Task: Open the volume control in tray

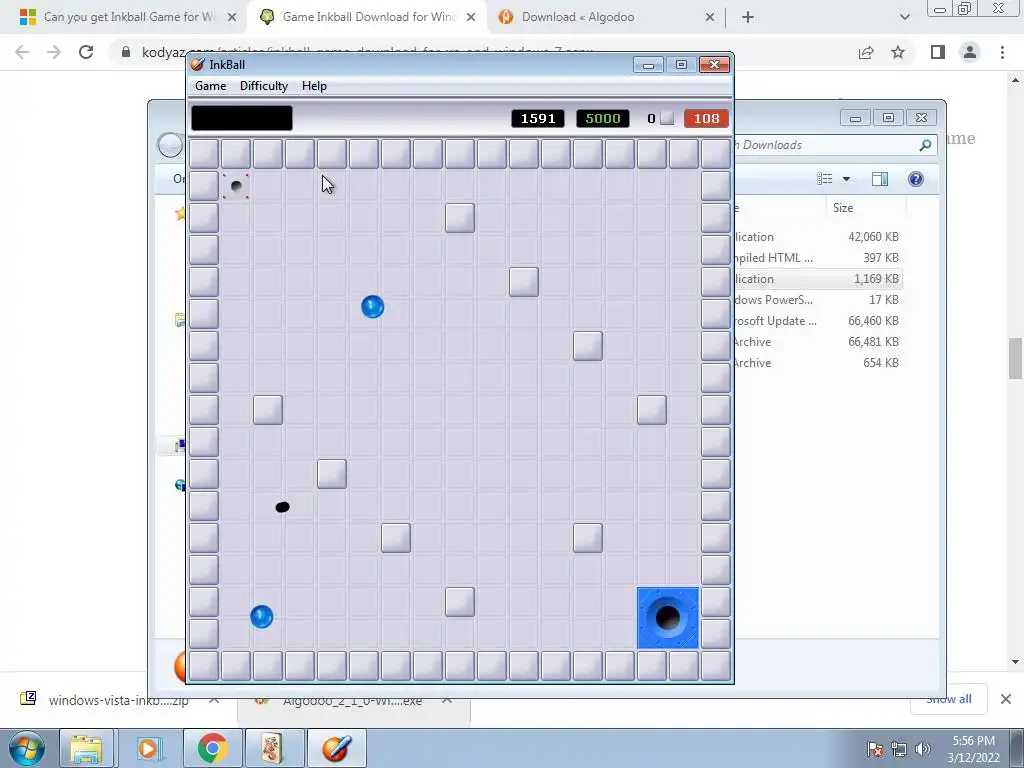Action: click(x=922, y=748)
